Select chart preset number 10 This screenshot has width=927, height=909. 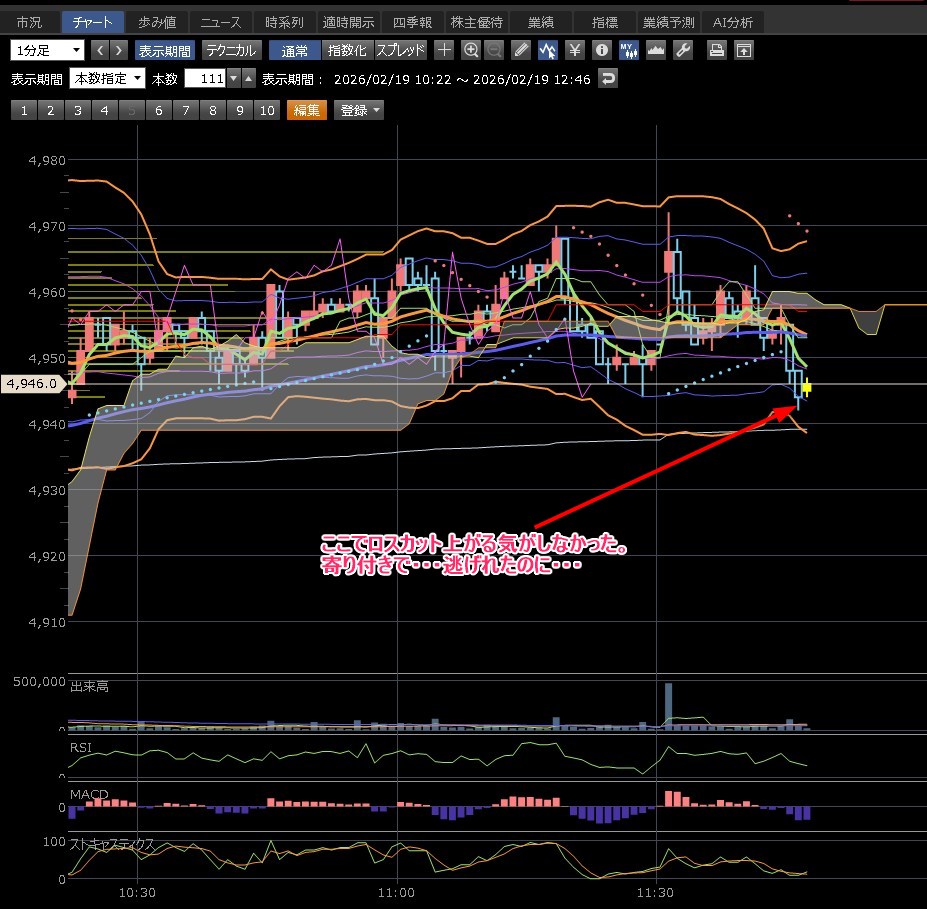click(266, 111)
